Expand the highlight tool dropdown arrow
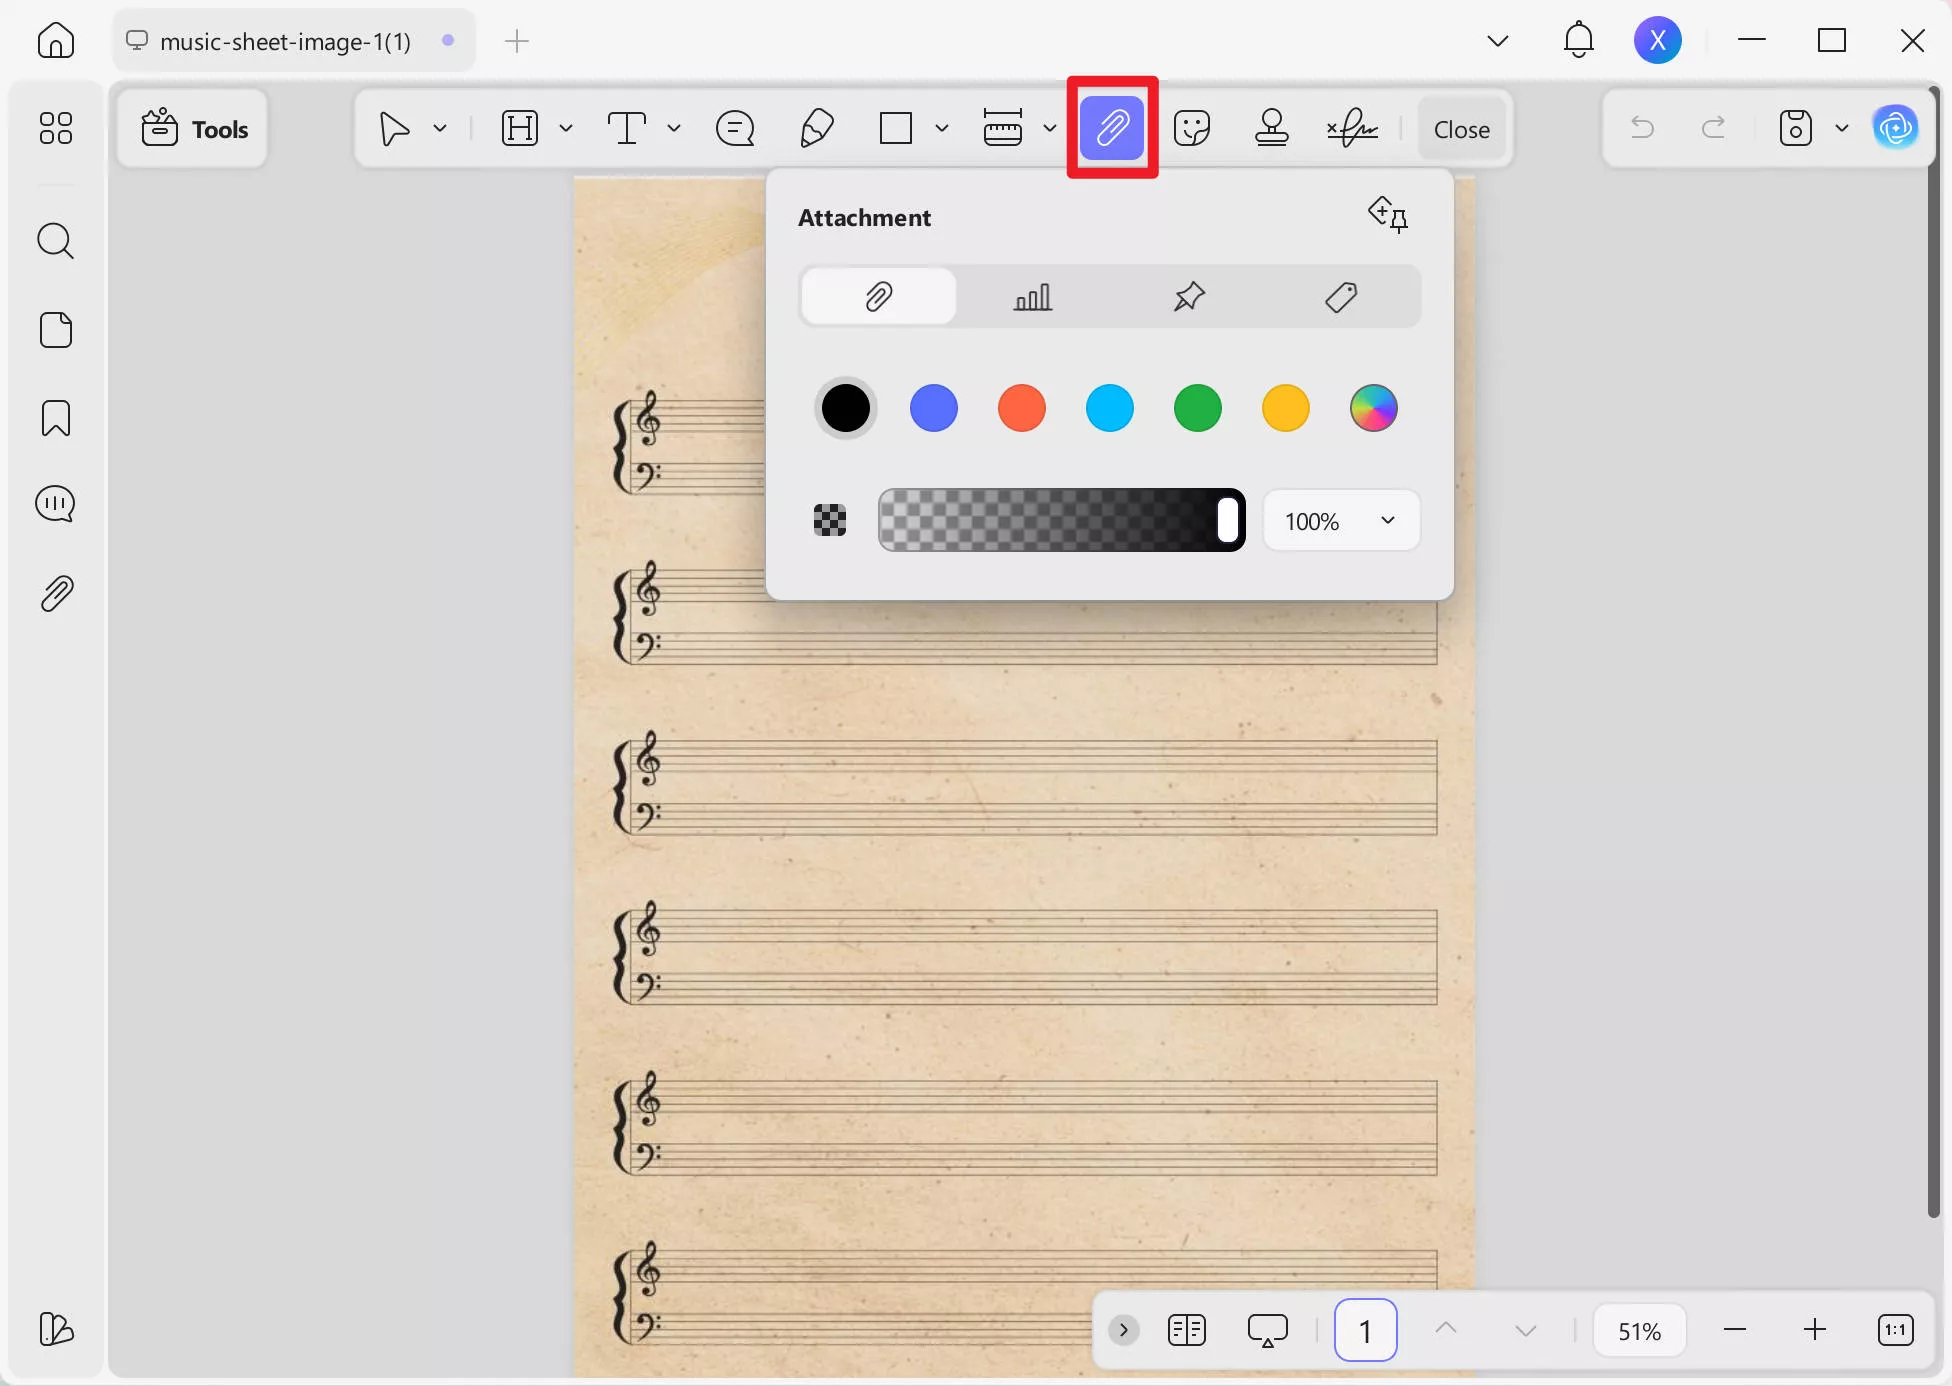1952x1386 pixels. coord(566,128)
